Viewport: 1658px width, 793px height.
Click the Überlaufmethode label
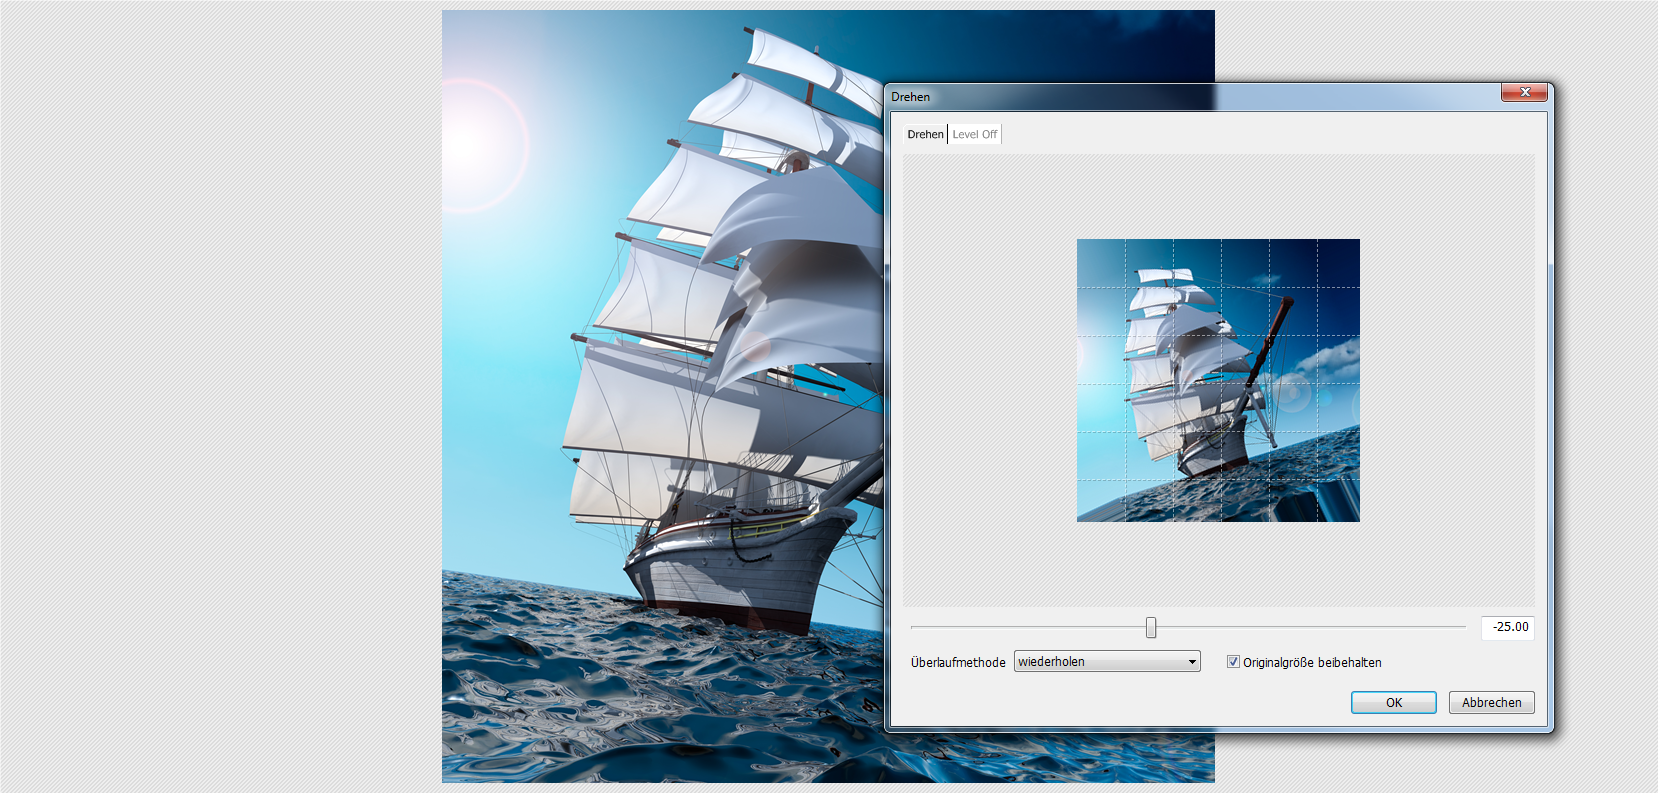pos(958,663)
